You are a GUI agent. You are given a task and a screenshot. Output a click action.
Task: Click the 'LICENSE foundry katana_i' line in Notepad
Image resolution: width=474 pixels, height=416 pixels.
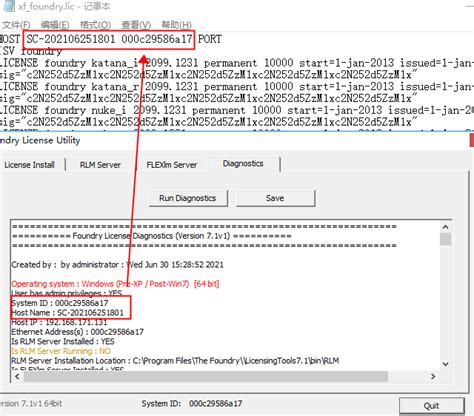(x=236, y=63)
